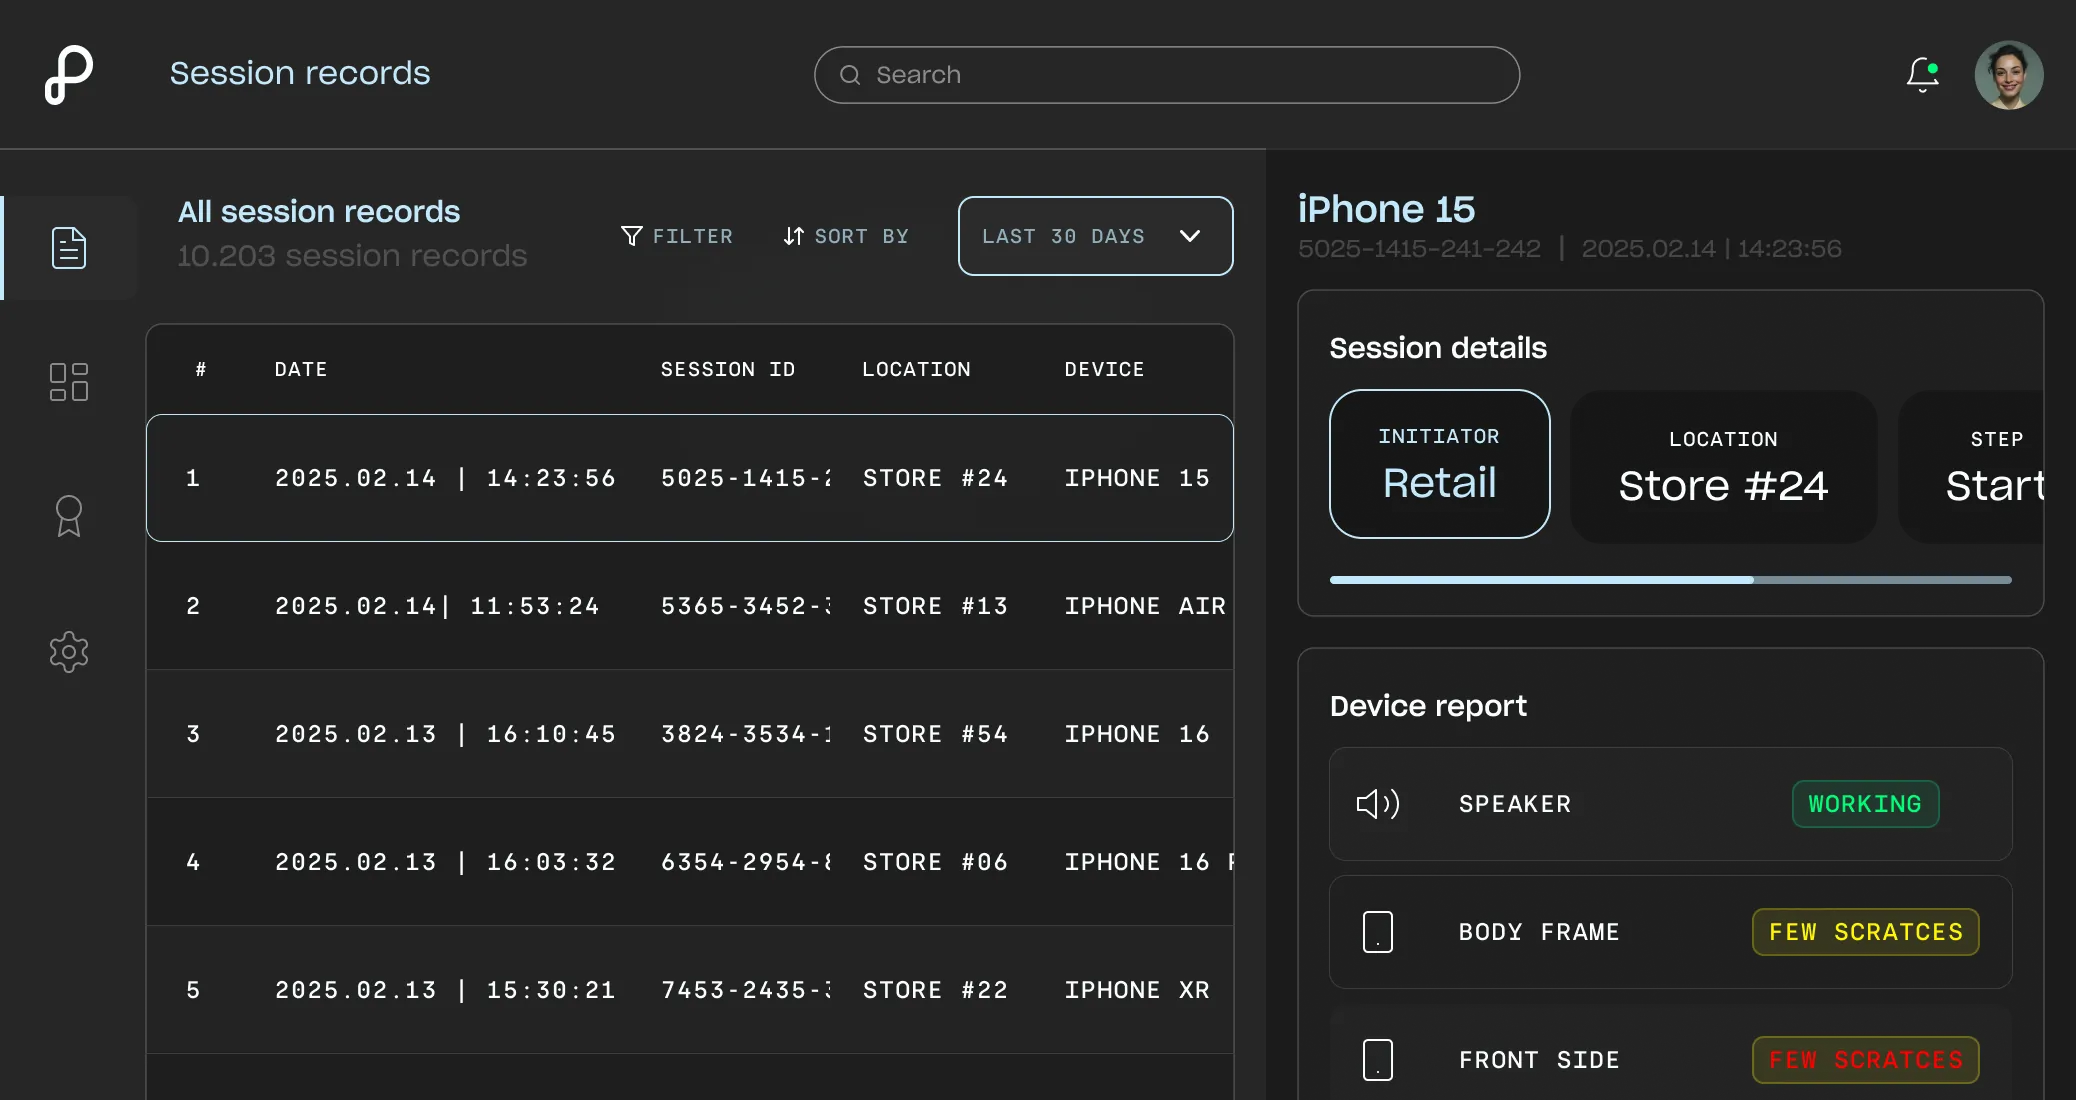Select the LOCATION Store #24 card
This screenshot has width=2076, height=1100.
tap(1723, 467)
